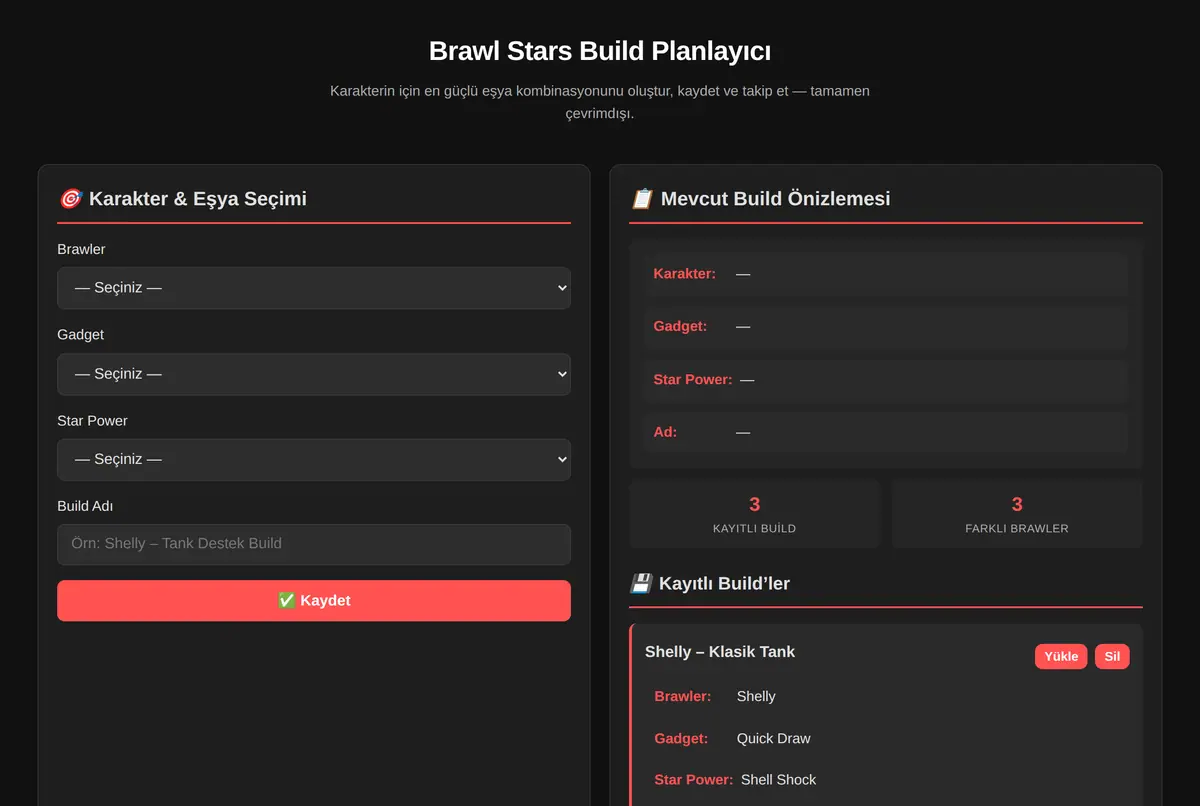Open the Brawler dropdown
Screen dimensions: 1200x806
point(314,288)
